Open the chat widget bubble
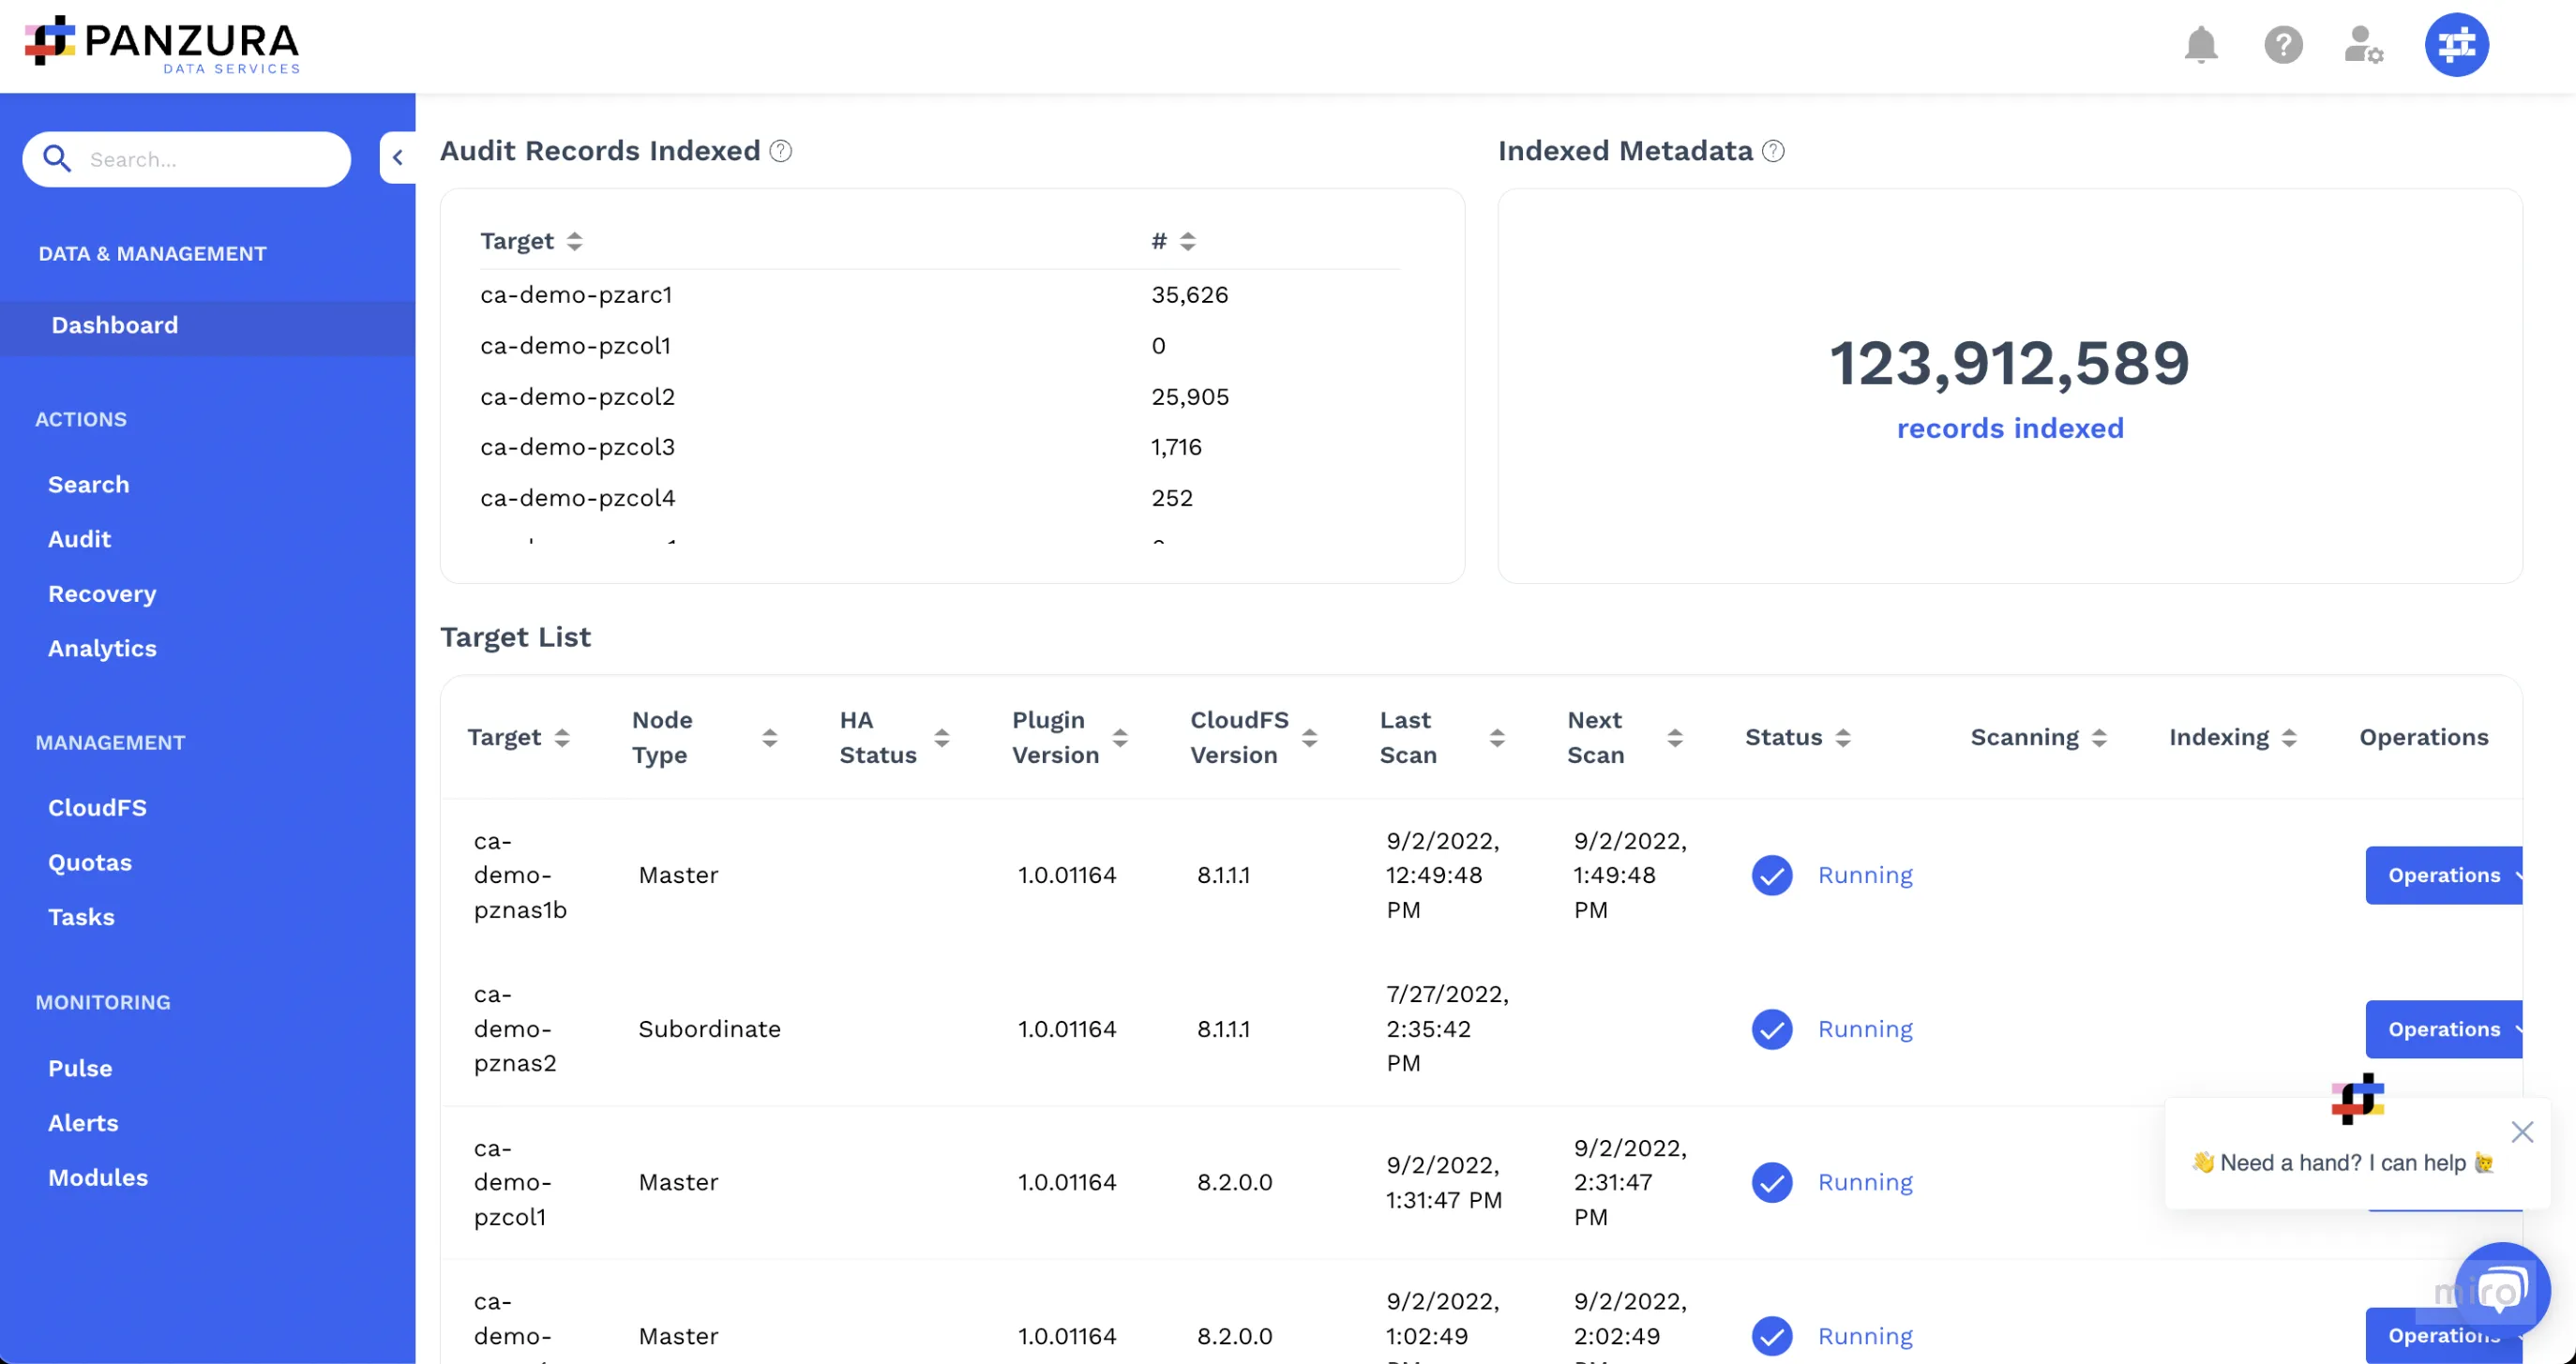This screenshot has height=1364, width=2576. pyautogui.click(x=2502, y=1290)
